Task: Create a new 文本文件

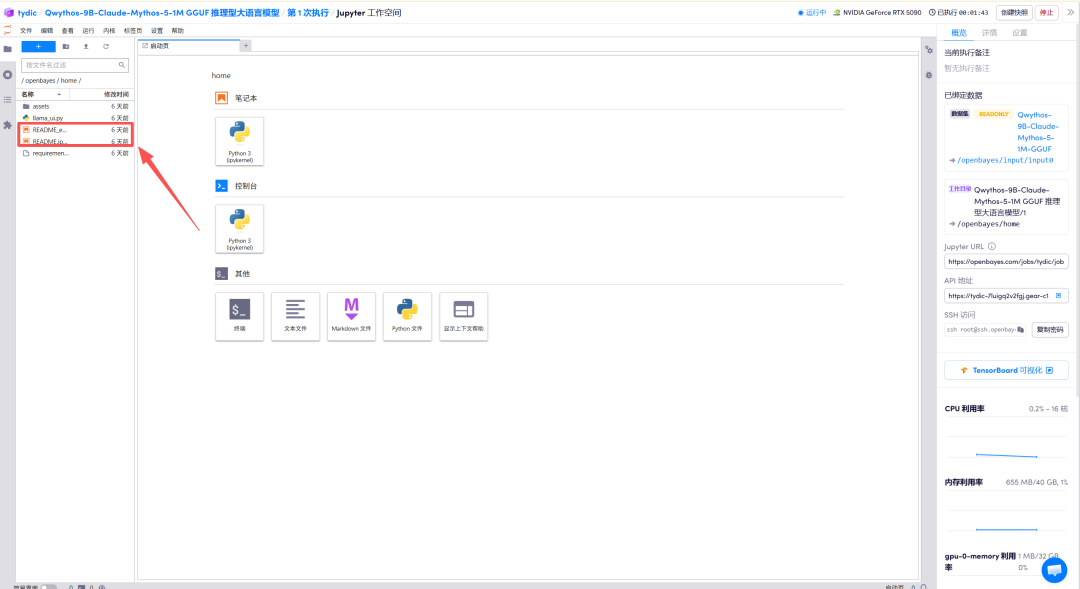Action: click(x=295, y=316)
